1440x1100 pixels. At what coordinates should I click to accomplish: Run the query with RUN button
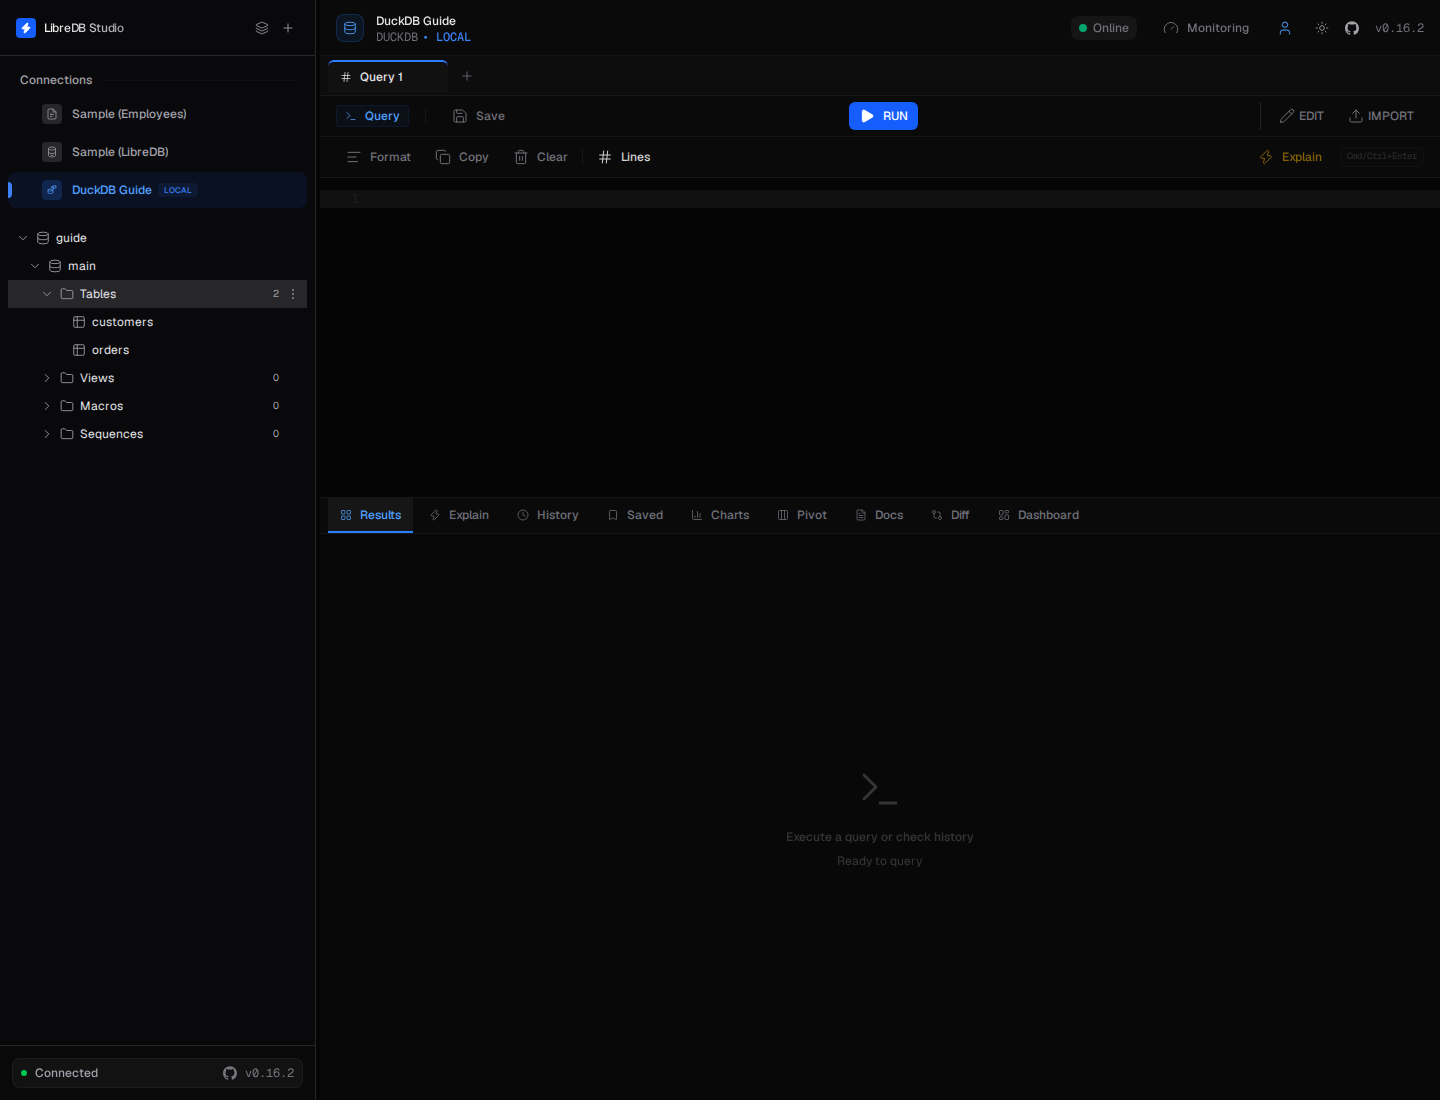(883, 116)
